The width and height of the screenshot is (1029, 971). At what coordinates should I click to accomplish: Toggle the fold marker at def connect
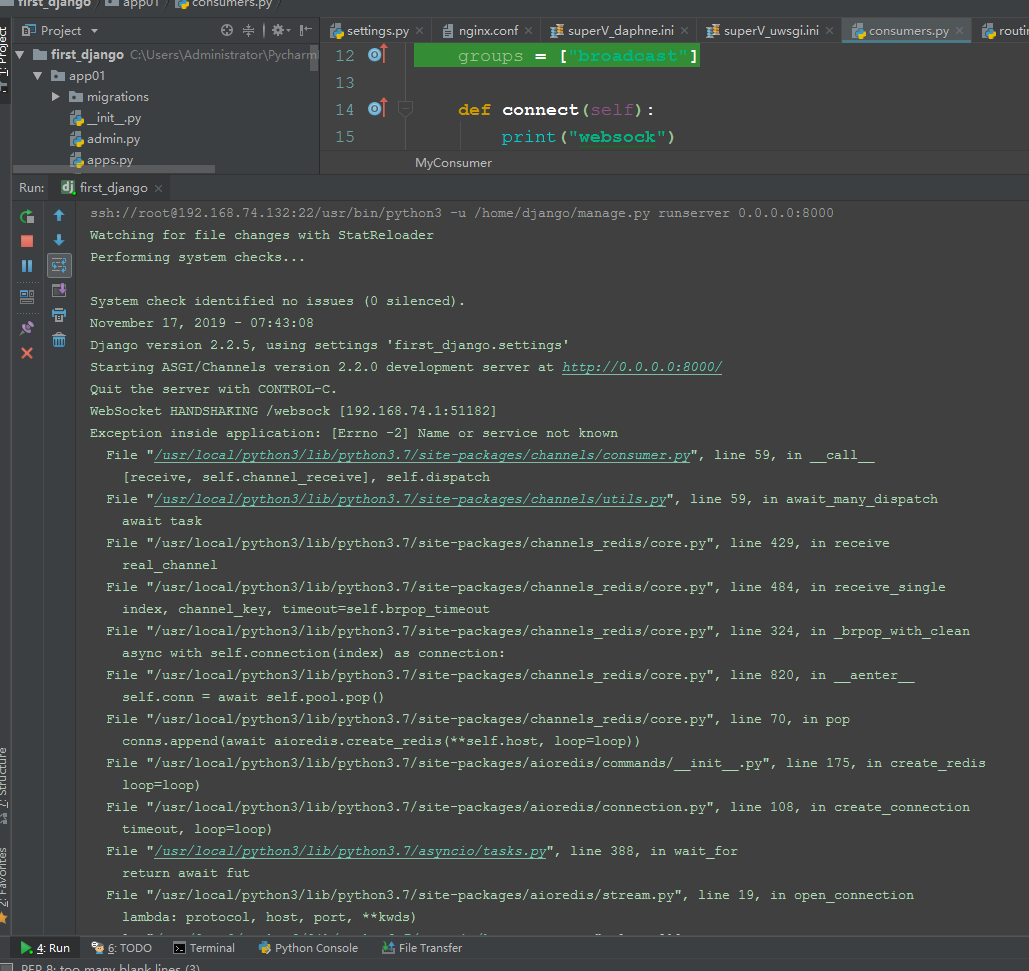point(405,109)
